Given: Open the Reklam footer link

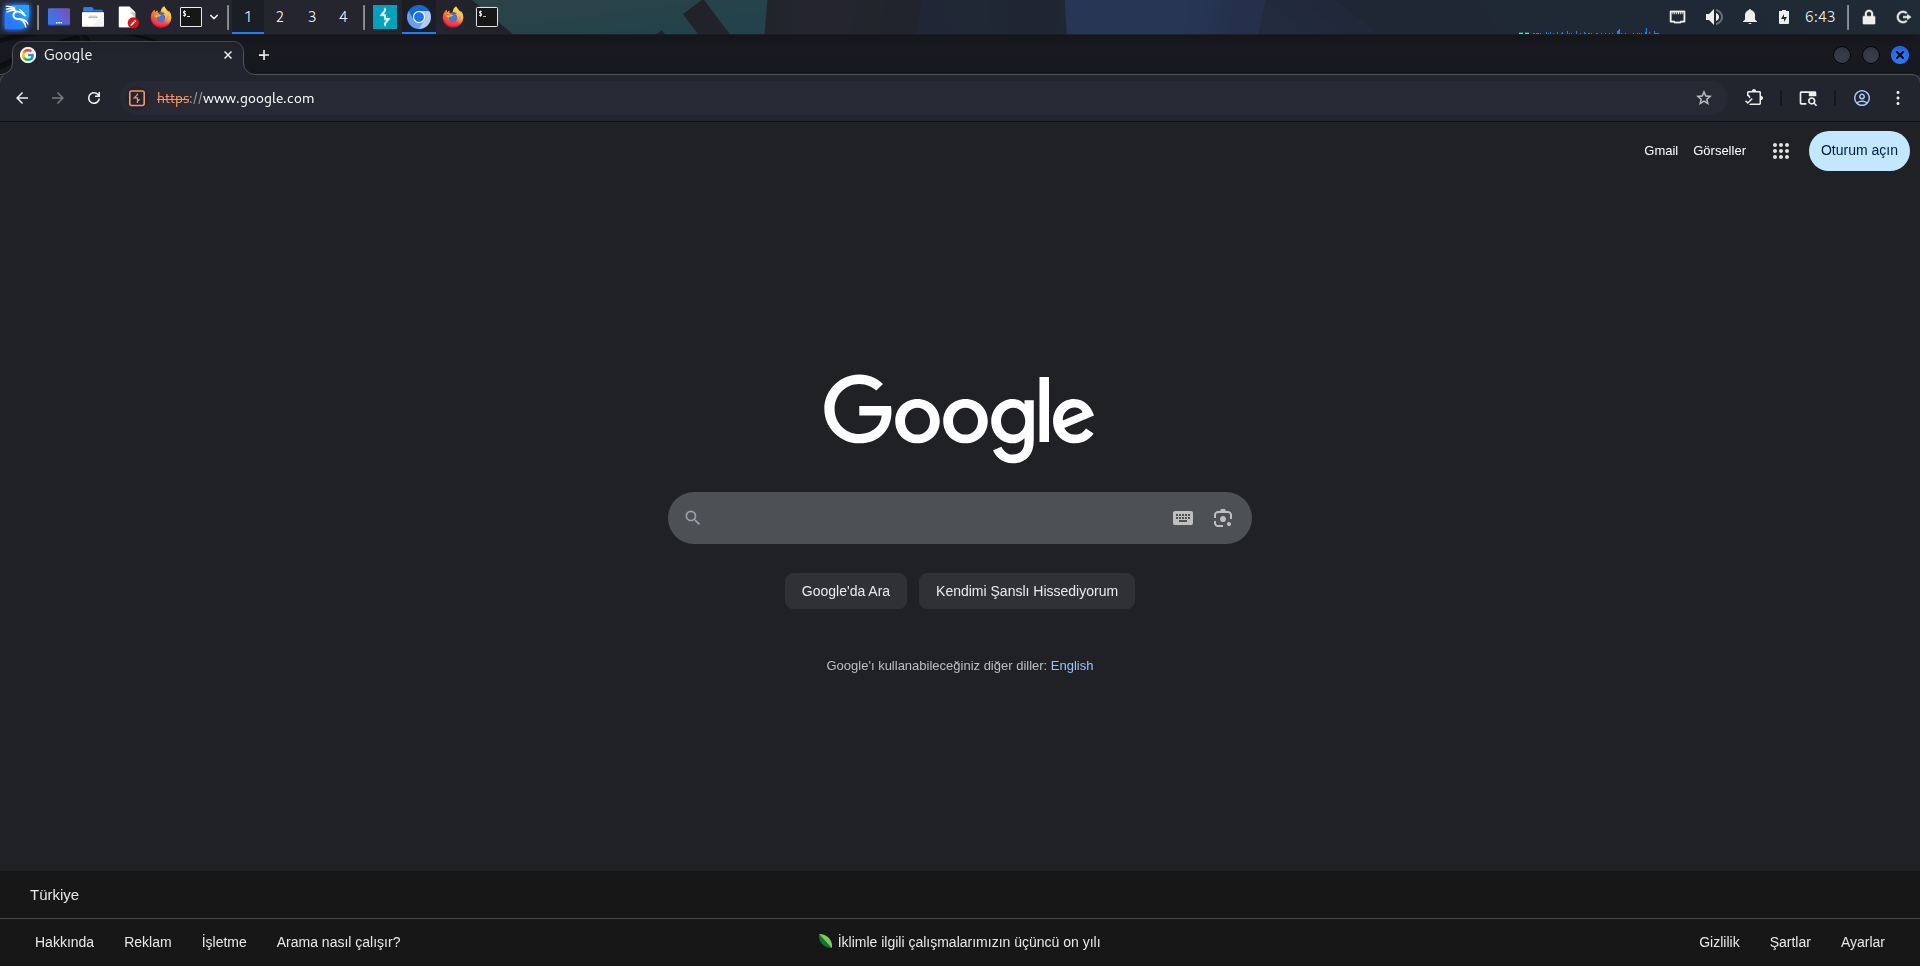Looking at the screenshot, I should [x=148, y=942].
